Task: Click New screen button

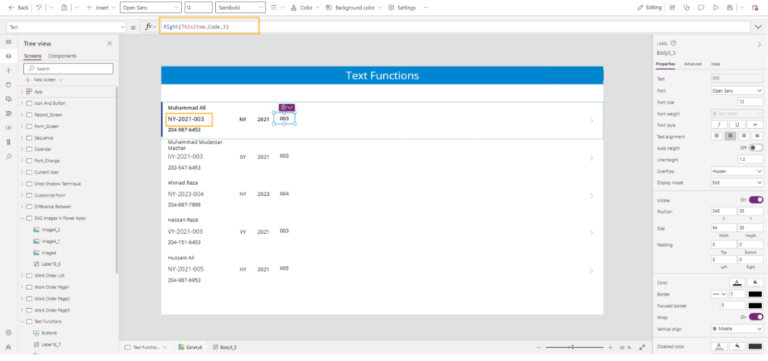Action: click(x=44, y=79)
